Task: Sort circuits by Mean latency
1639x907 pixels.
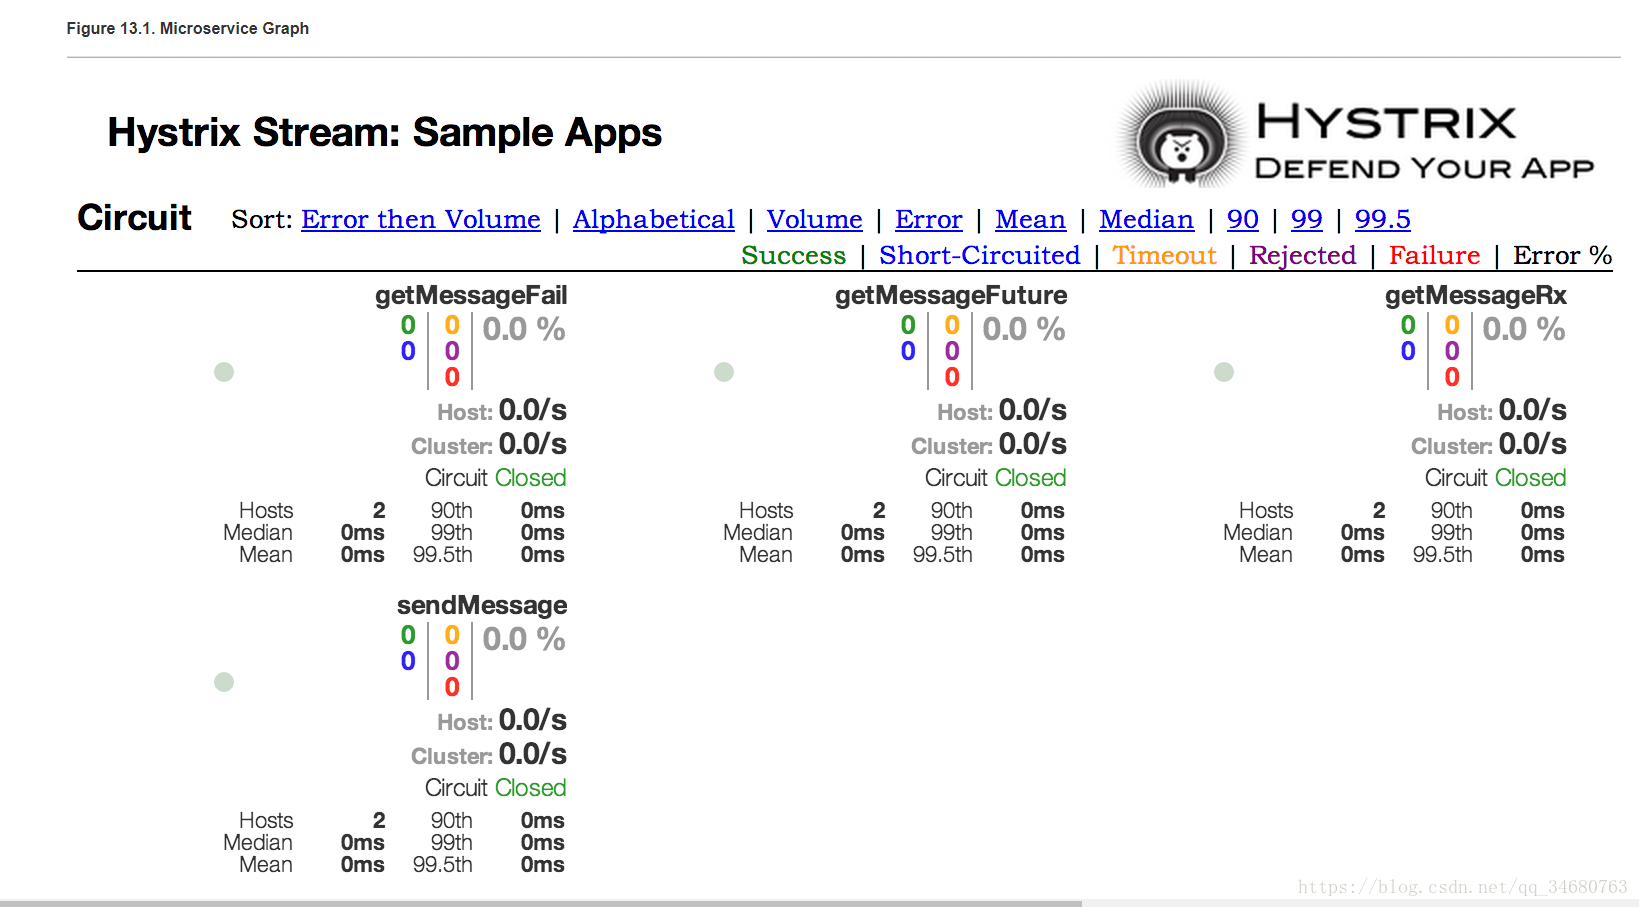Action: click(1031, 220)
